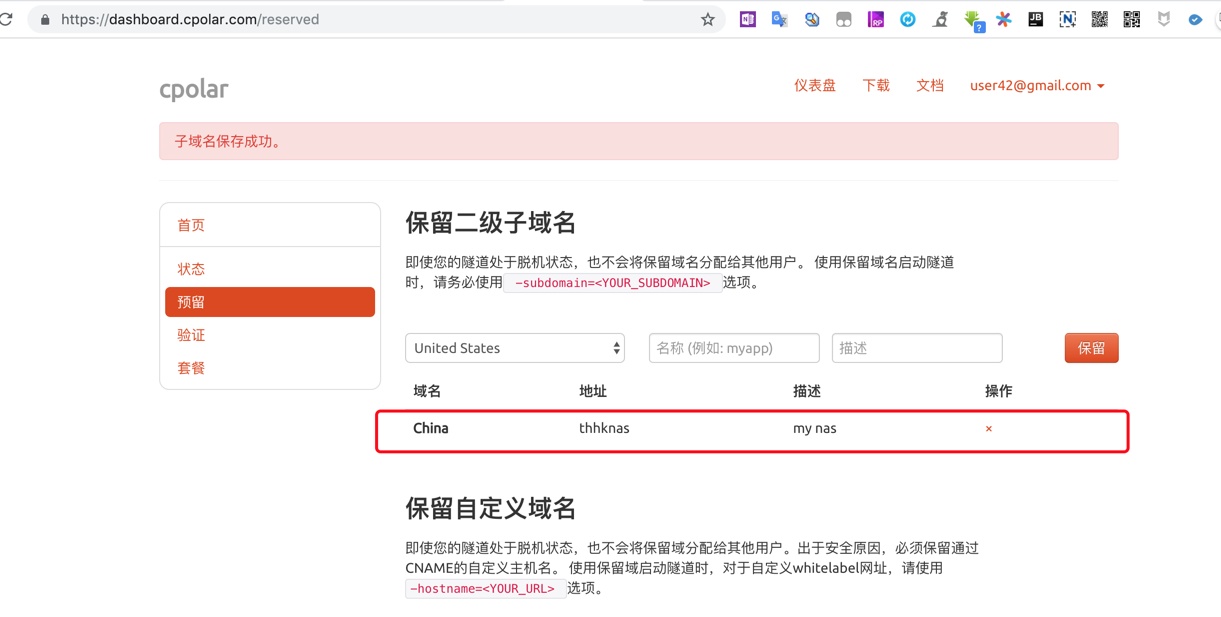Click the 保留自定义域名 heading
The height and width of the screenshot is (617, 1221).
tap(491, 508)
